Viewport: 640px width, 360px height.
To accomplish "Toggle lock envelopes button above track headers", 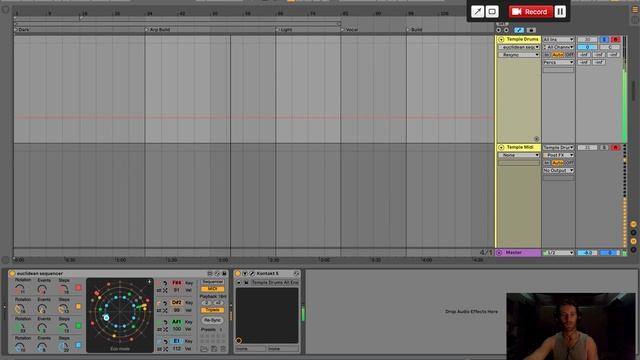I will tap(531, 30).
